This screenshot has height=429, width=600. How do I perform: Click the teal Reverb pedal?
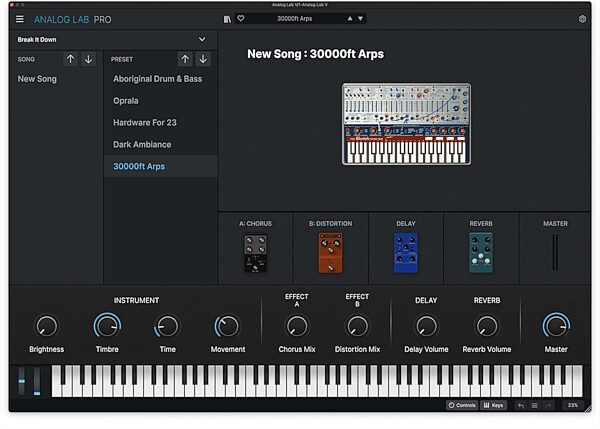tap(481, 253)
